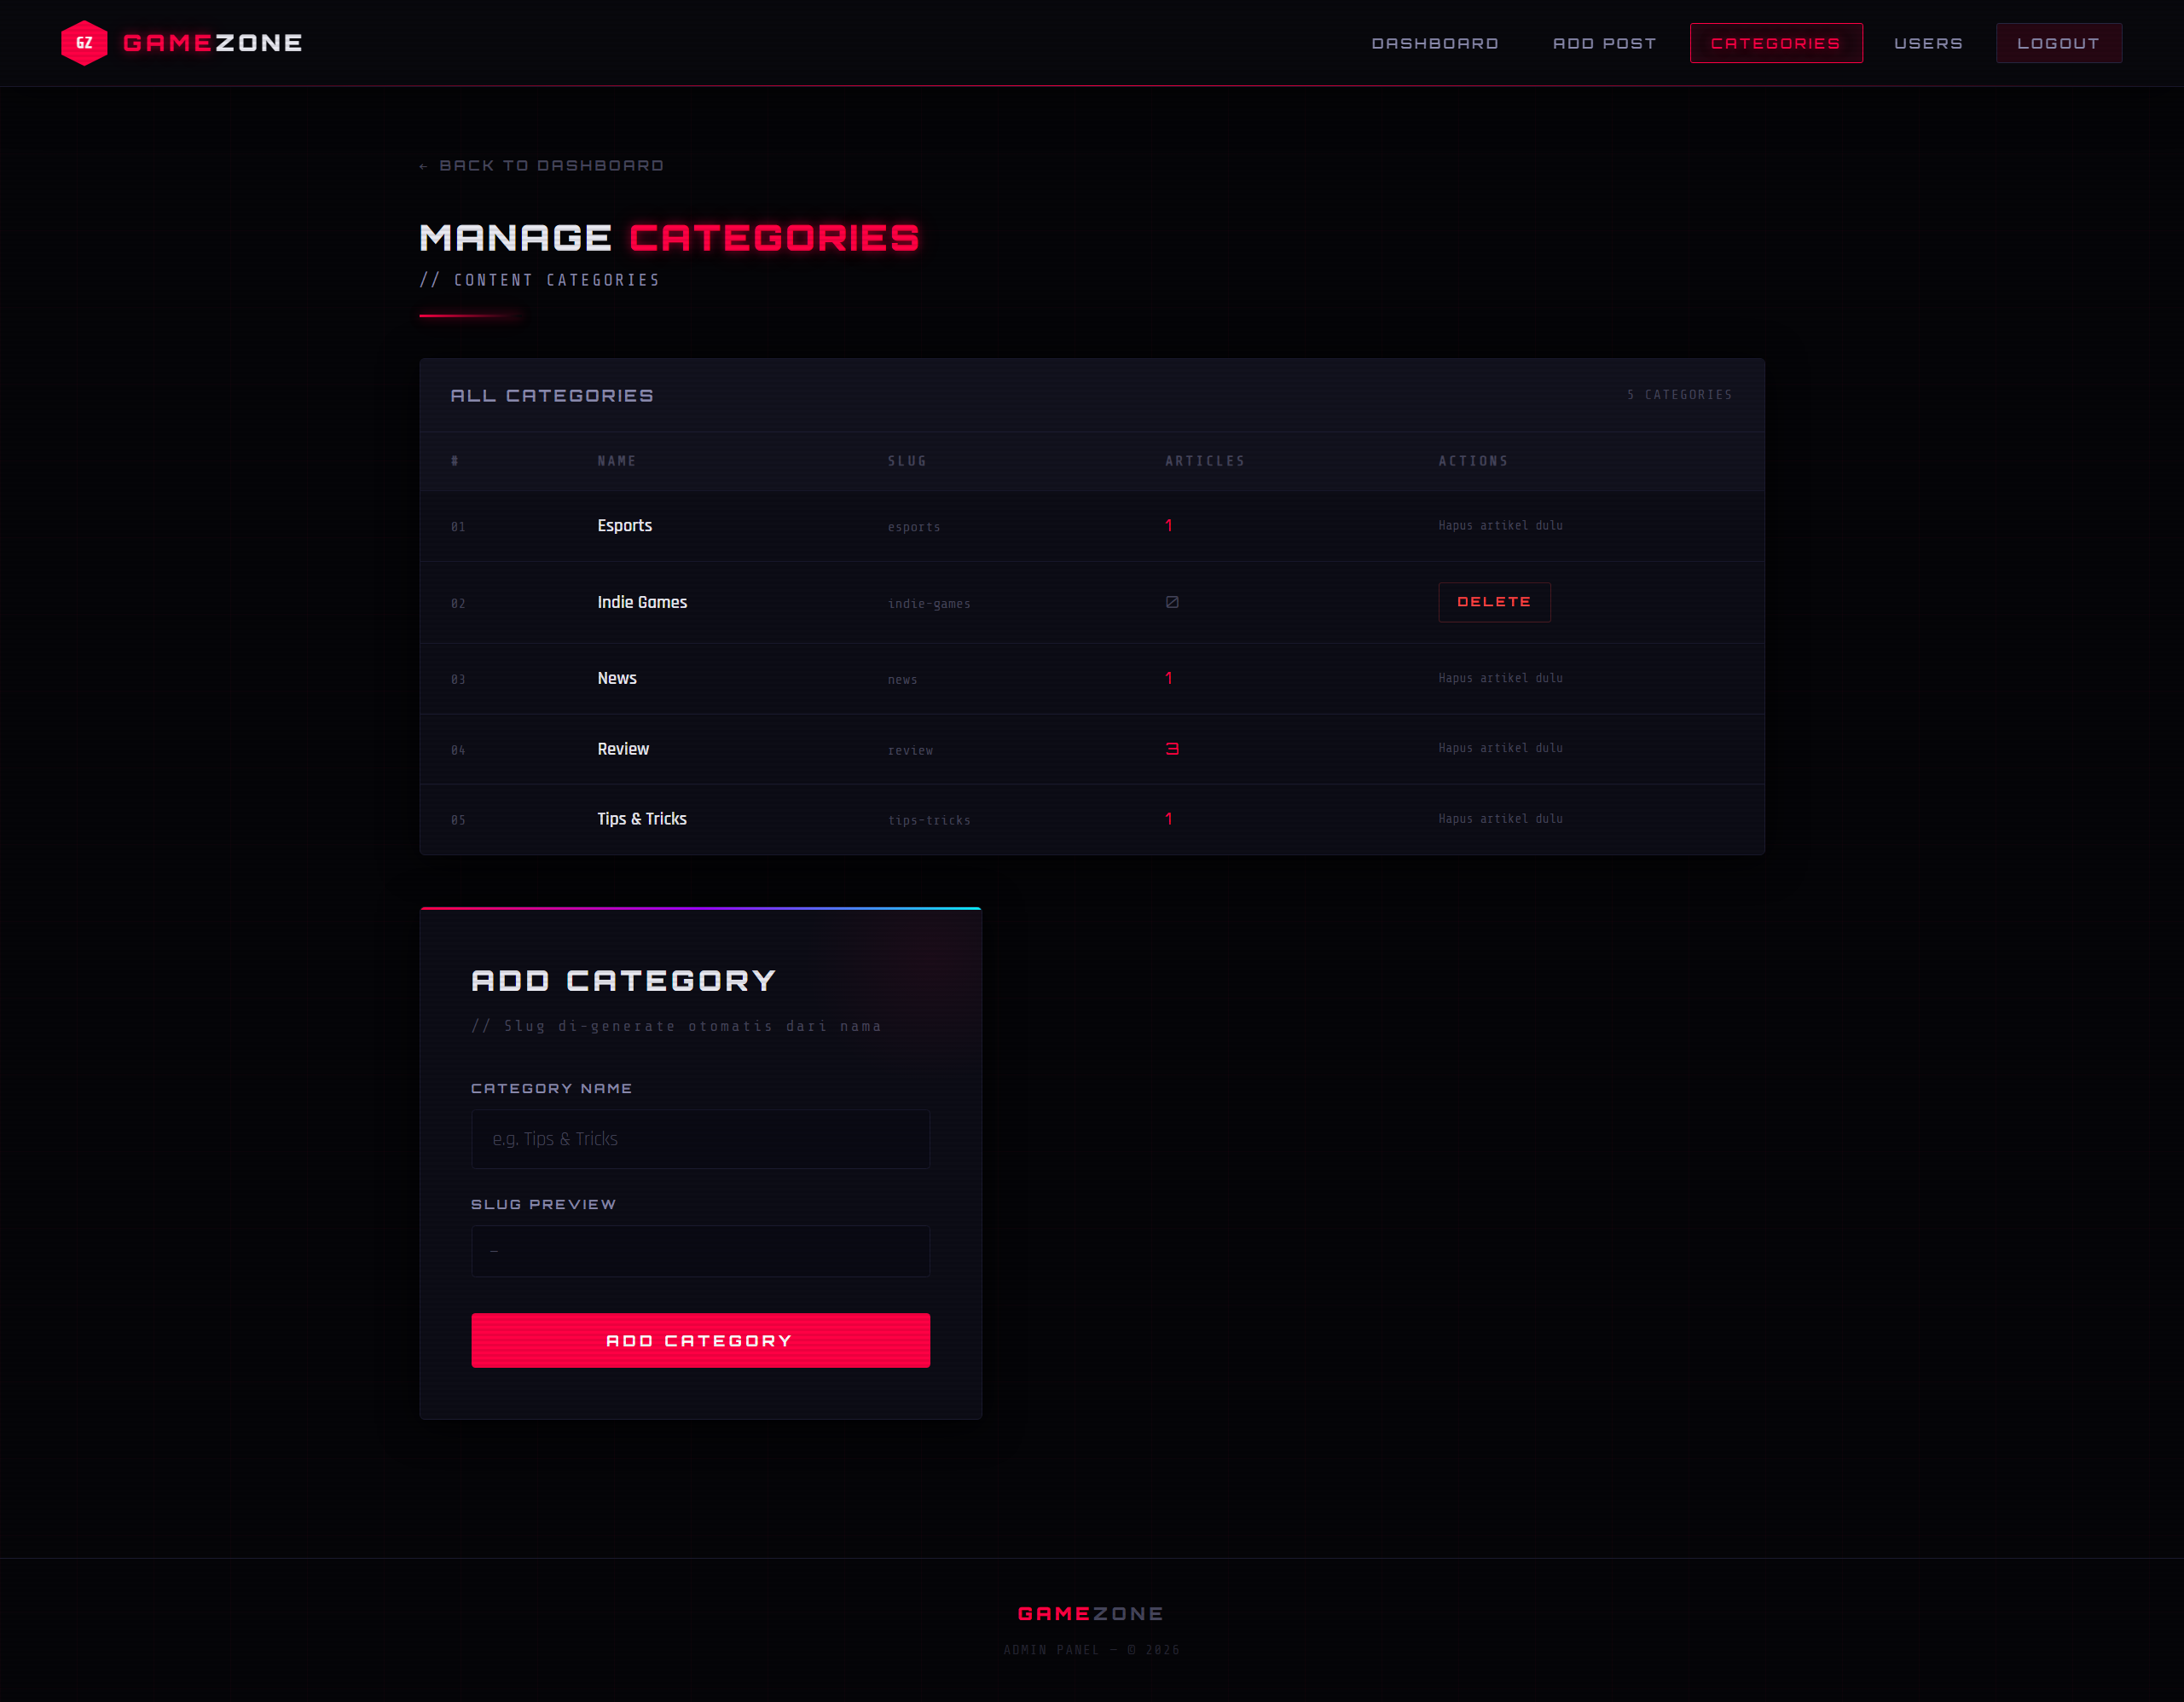
Task: Click the ARTICLES column header
Action: 1205,461
